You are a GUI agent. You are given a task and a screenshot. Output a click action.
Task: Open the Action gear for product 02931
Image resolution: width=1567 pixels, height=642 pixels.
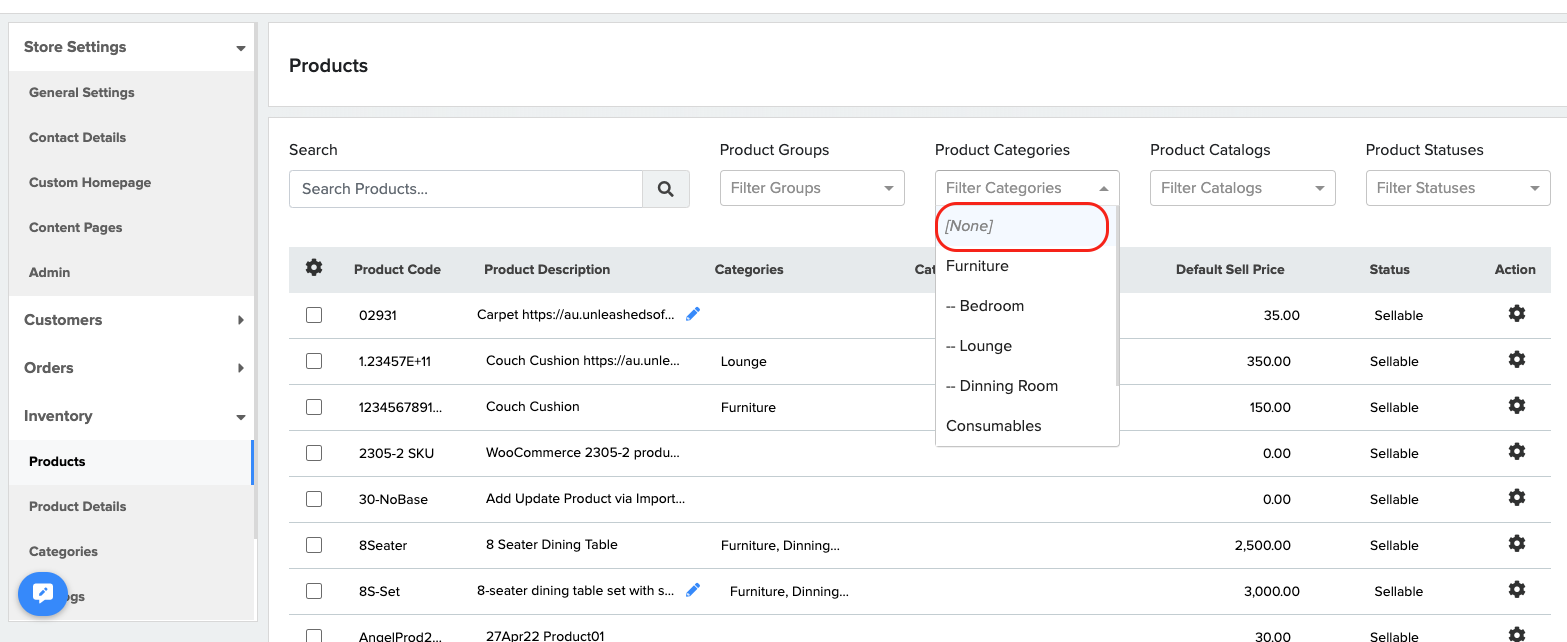pyautogui.click(x=1517, y=313)
